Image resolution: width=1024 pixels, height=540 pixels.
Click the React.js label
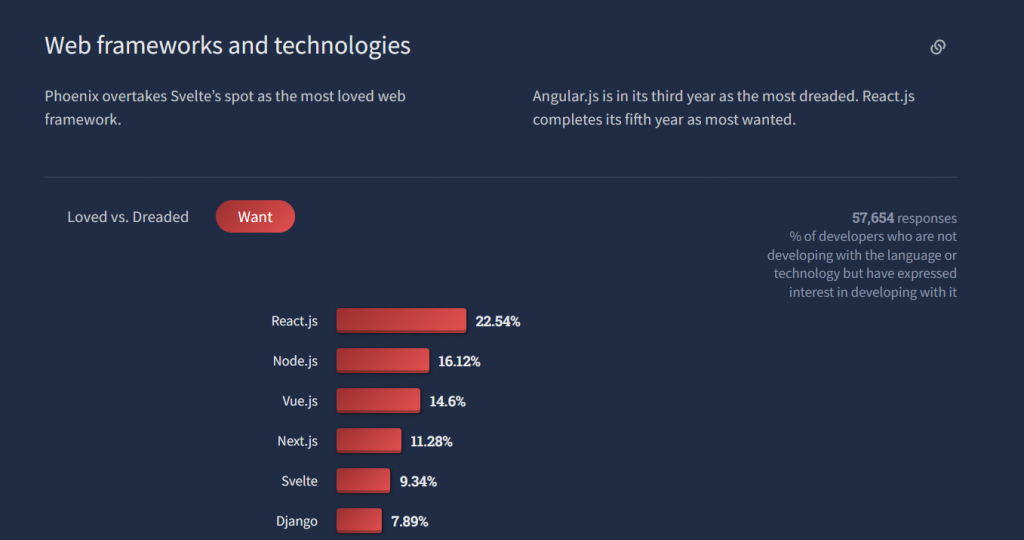click(295, 321)
